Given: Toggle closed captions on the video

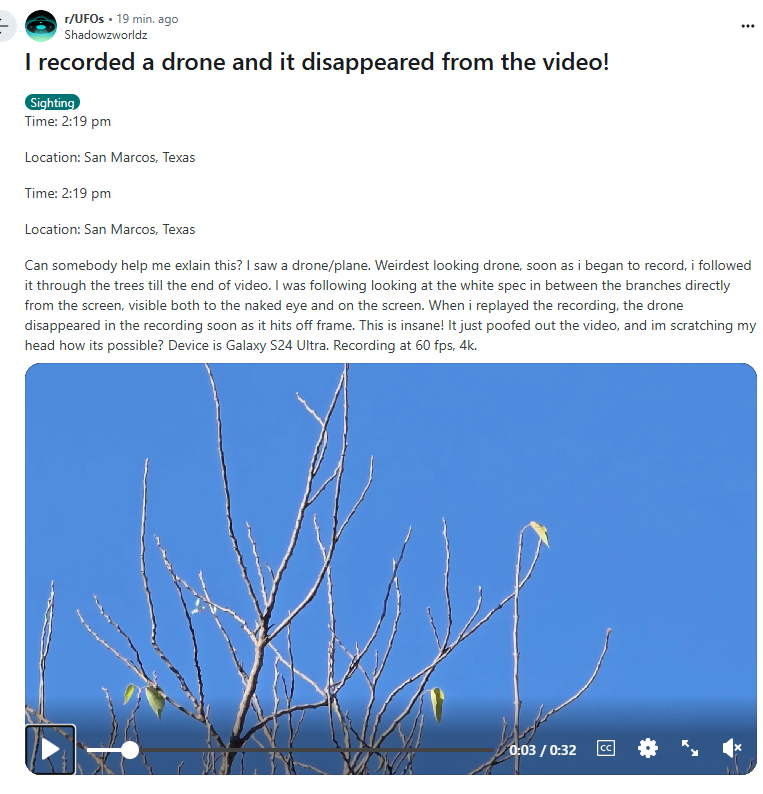Looking at the screenshot, I should (x=606, y=748).
